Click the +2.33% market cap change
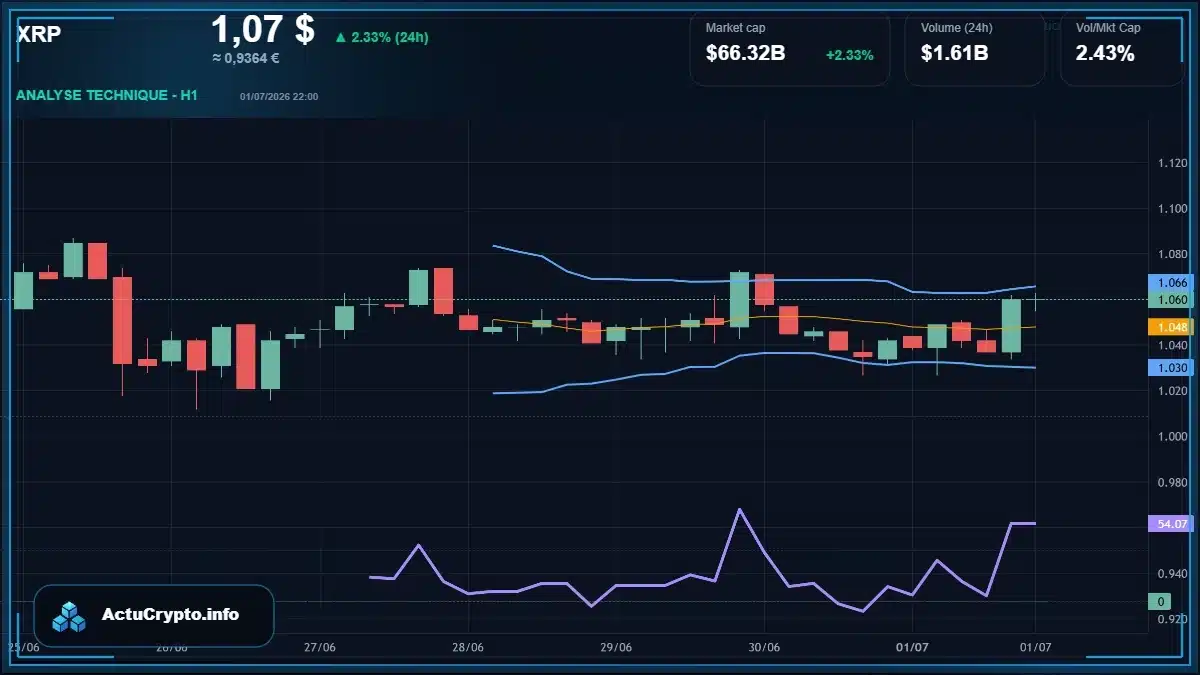 point(849,55)
